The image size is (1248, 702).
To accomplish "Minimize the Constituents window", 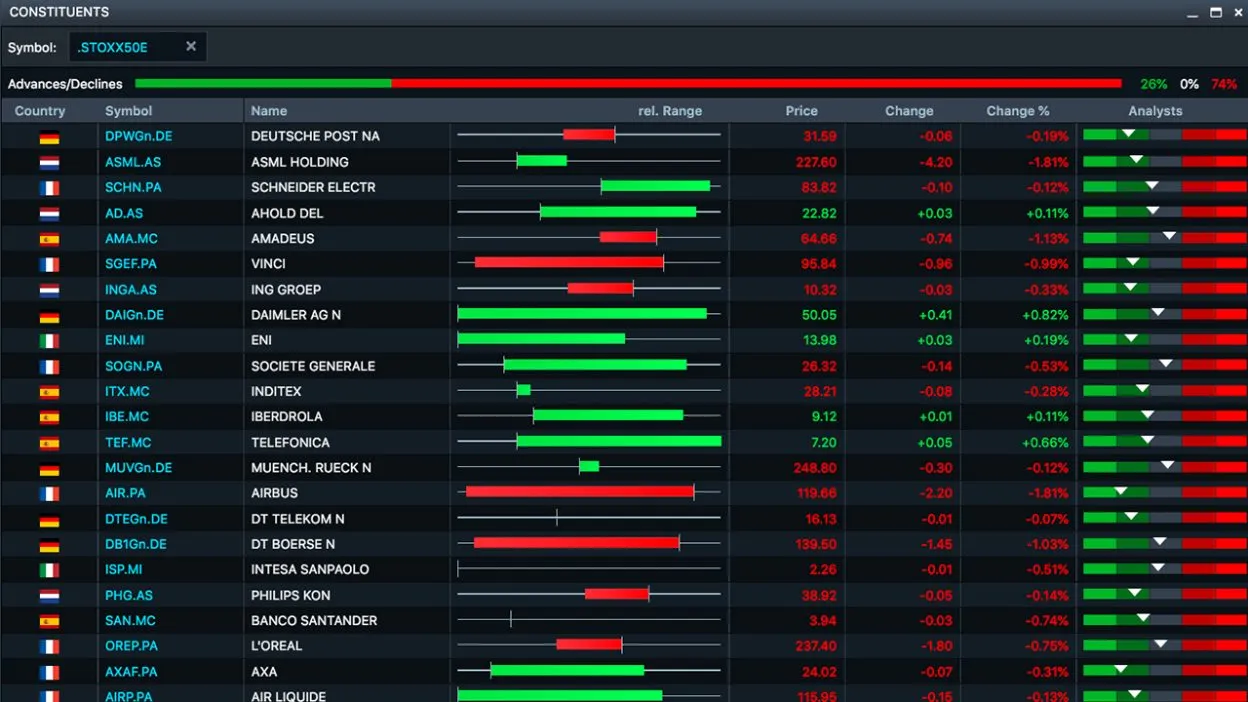I will pyautogui.click(x=1193, y=13).
